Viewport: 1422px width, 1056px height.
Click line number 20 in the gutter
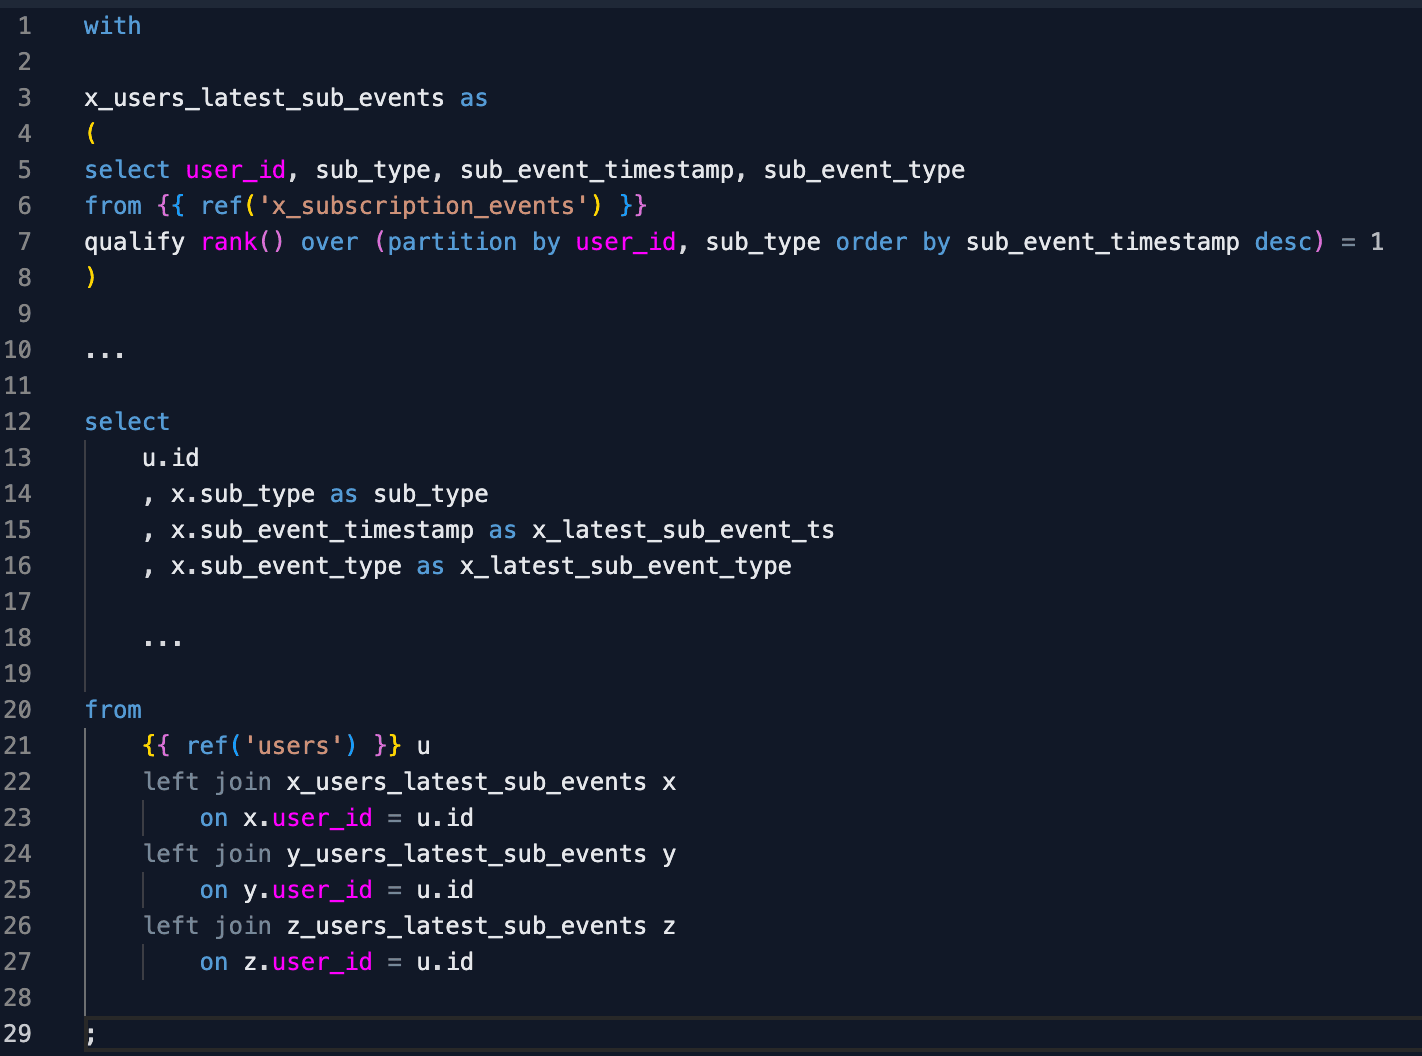(x=18, y=710)
